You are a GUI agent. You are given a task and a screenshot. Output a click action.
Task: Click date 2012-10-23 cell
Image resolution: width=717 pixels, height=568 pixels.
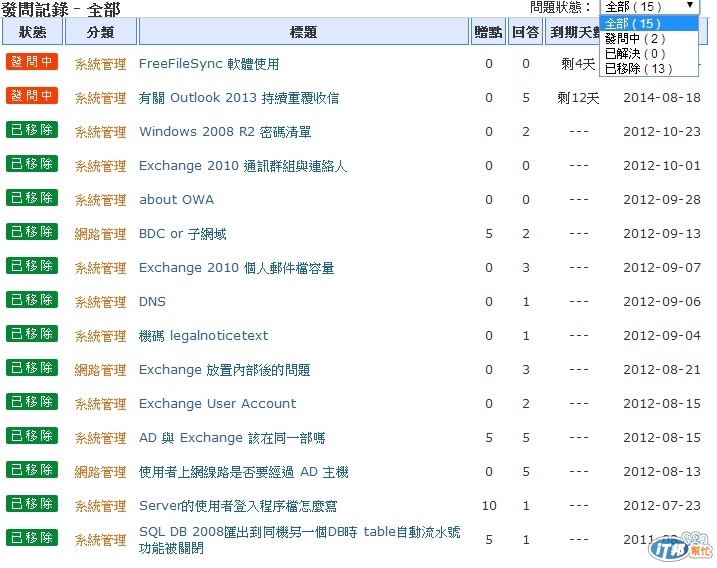[x=662, y=132]
